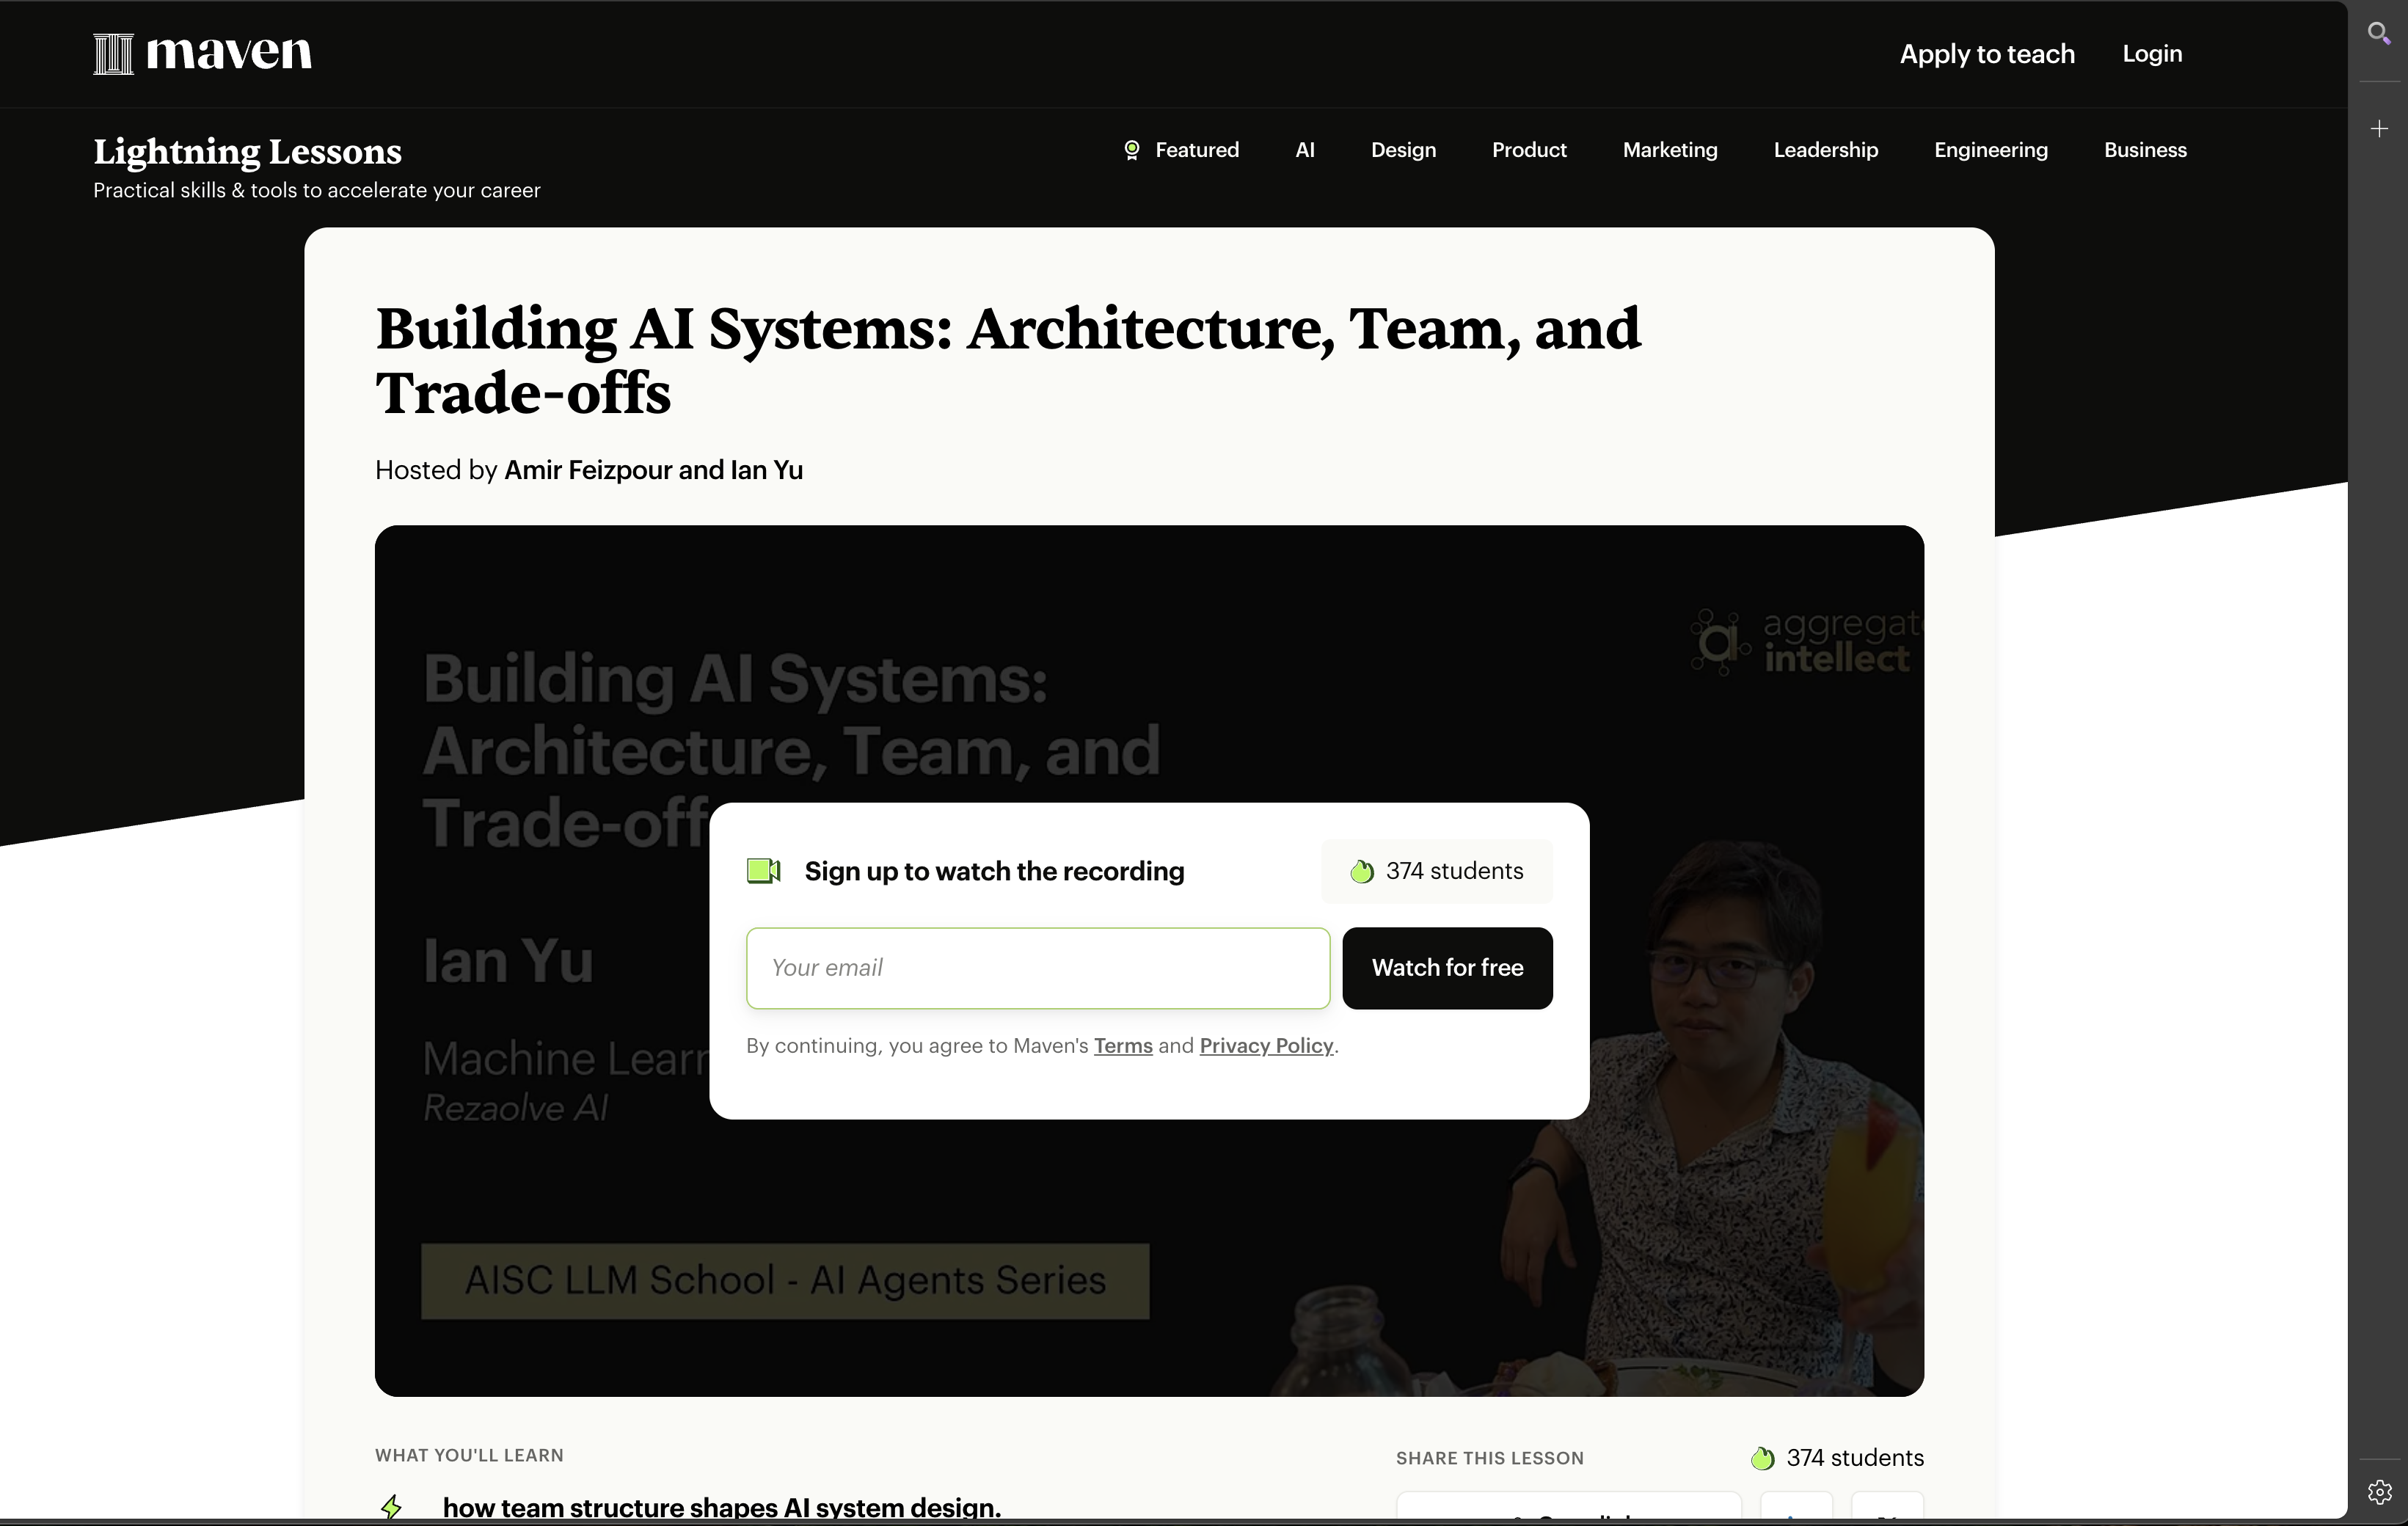Click host names Amir Feizpour and Ian Yu
Image resolution: width=2408 pixels, height=1526 pixels.
[x=653, y=470]
